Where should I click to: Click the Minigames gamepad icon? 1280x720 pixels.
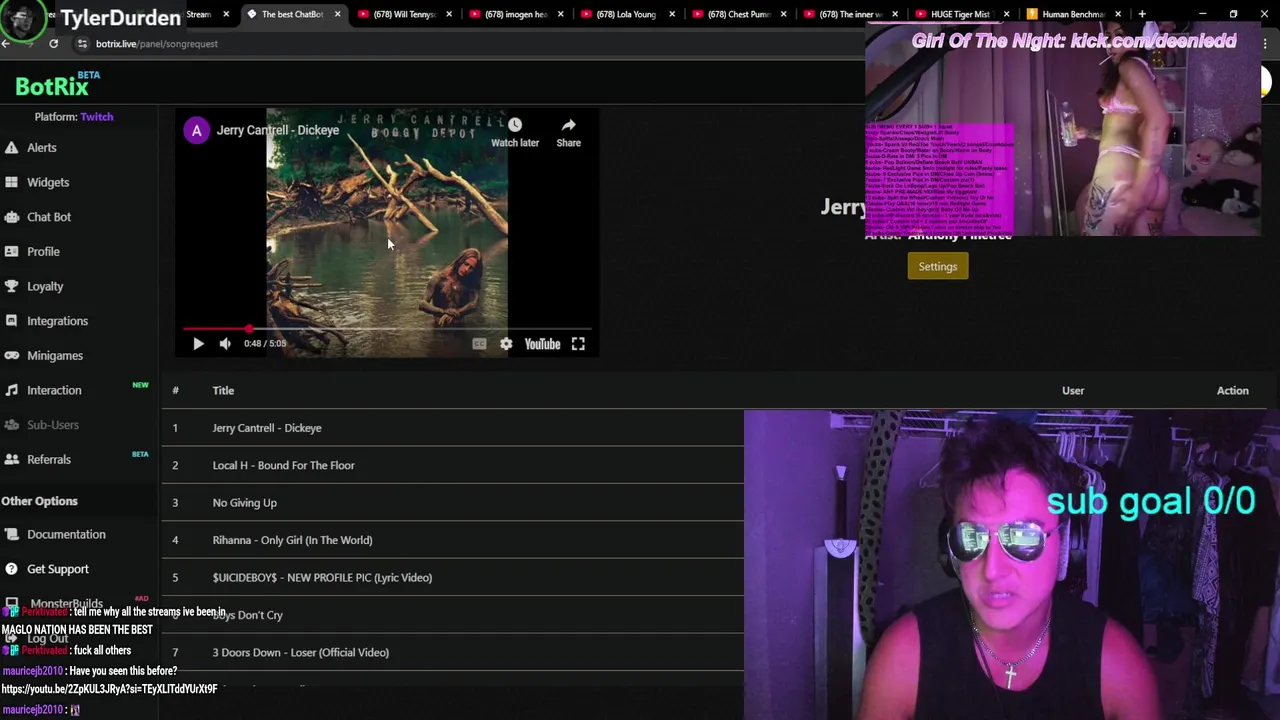point(11,356)
